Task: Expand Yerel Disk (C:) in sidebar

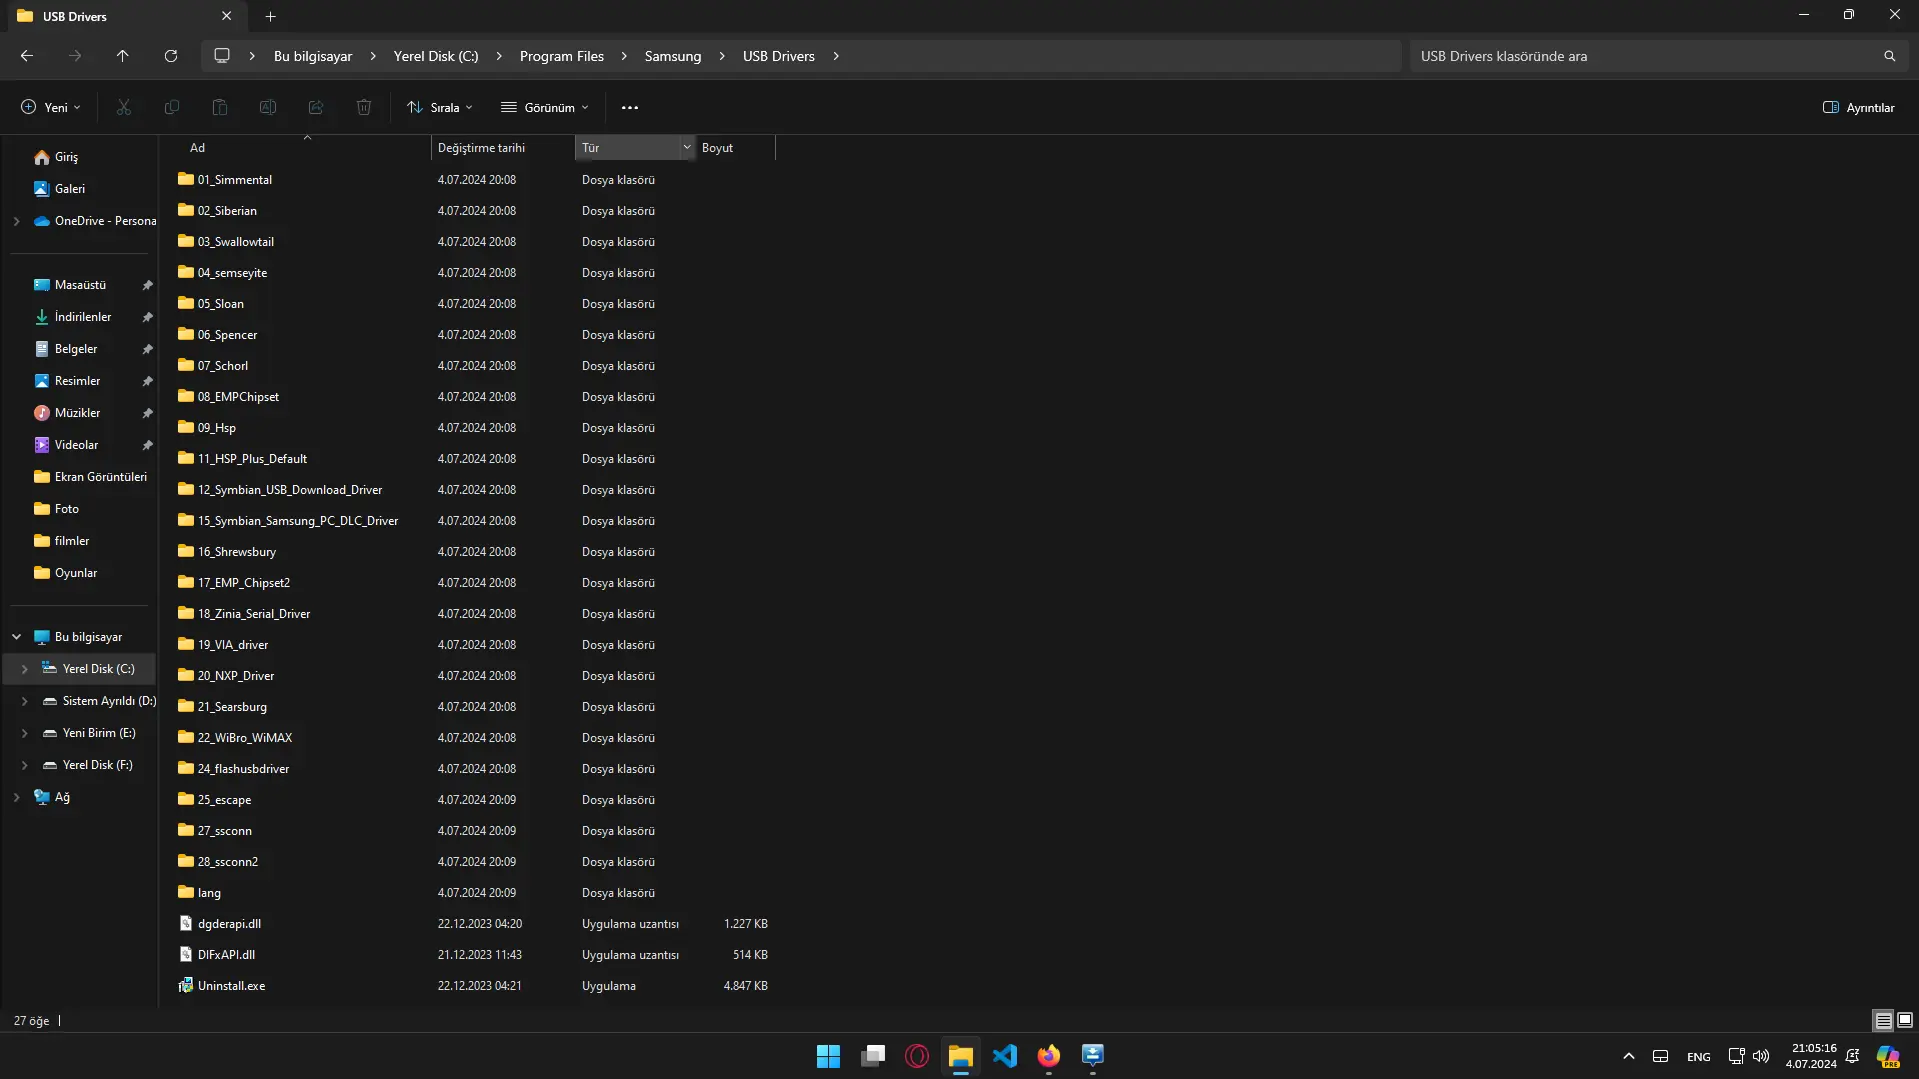Action: pos(24,669)
